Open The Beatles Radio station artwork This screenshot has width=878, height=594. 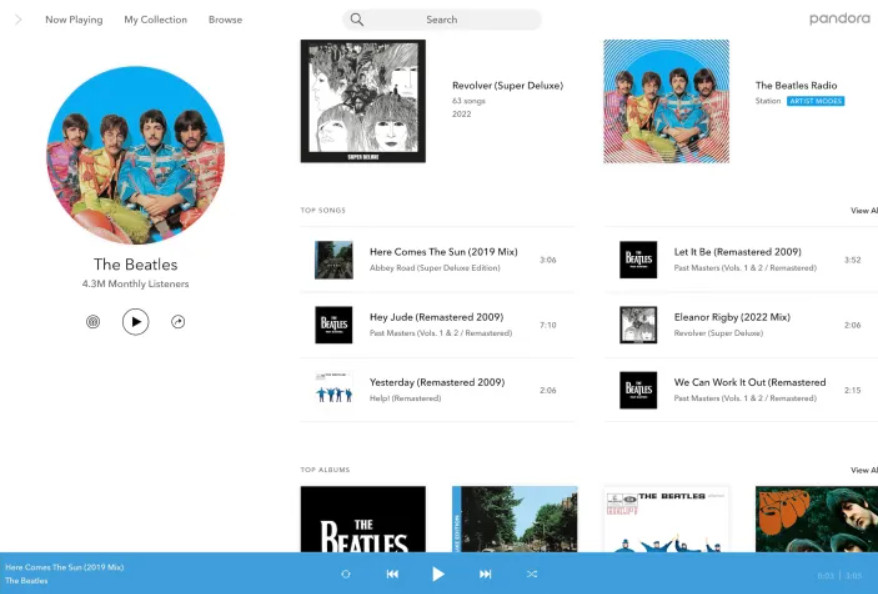tap(666, 101)
